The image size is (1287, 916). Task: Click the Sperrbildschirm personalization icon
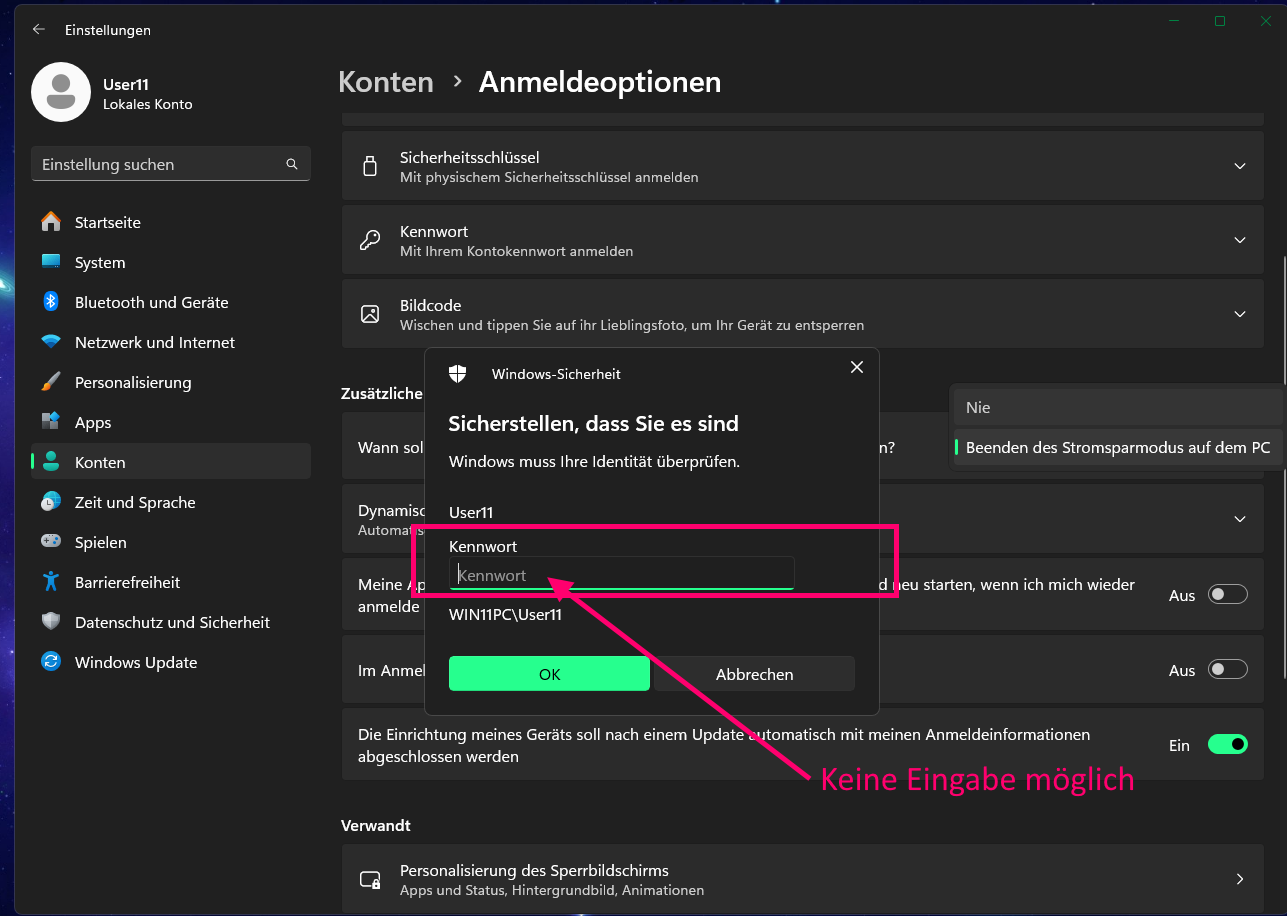[370, 880]
